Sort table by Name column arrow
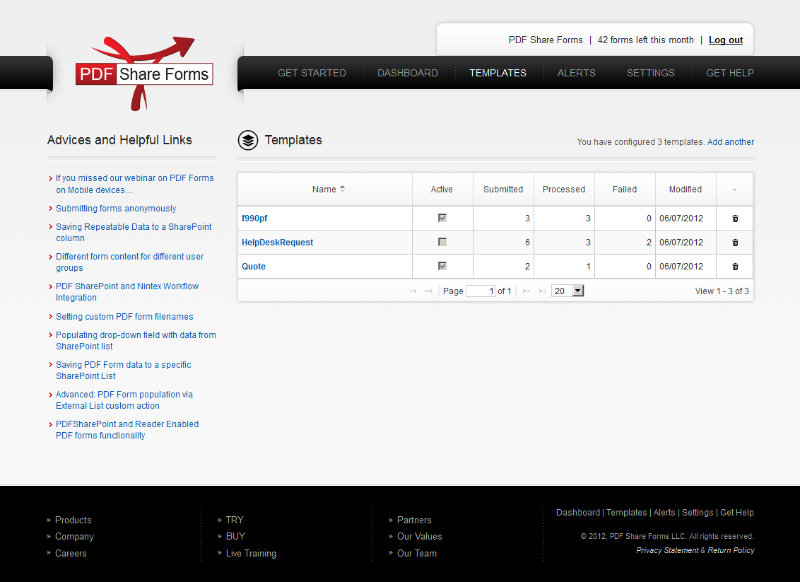Viewport: 800px width, 582px height. [x=342, y=189]
